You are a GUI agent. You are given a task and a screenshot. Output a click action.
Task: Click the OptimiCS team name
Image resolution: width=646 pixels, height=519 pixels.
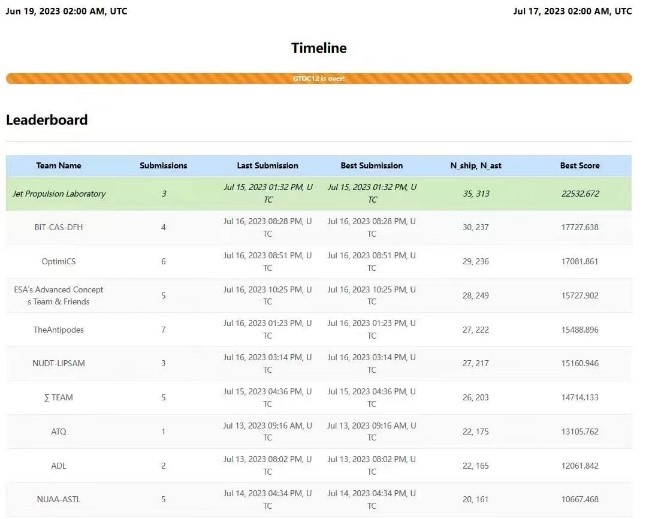58,261
